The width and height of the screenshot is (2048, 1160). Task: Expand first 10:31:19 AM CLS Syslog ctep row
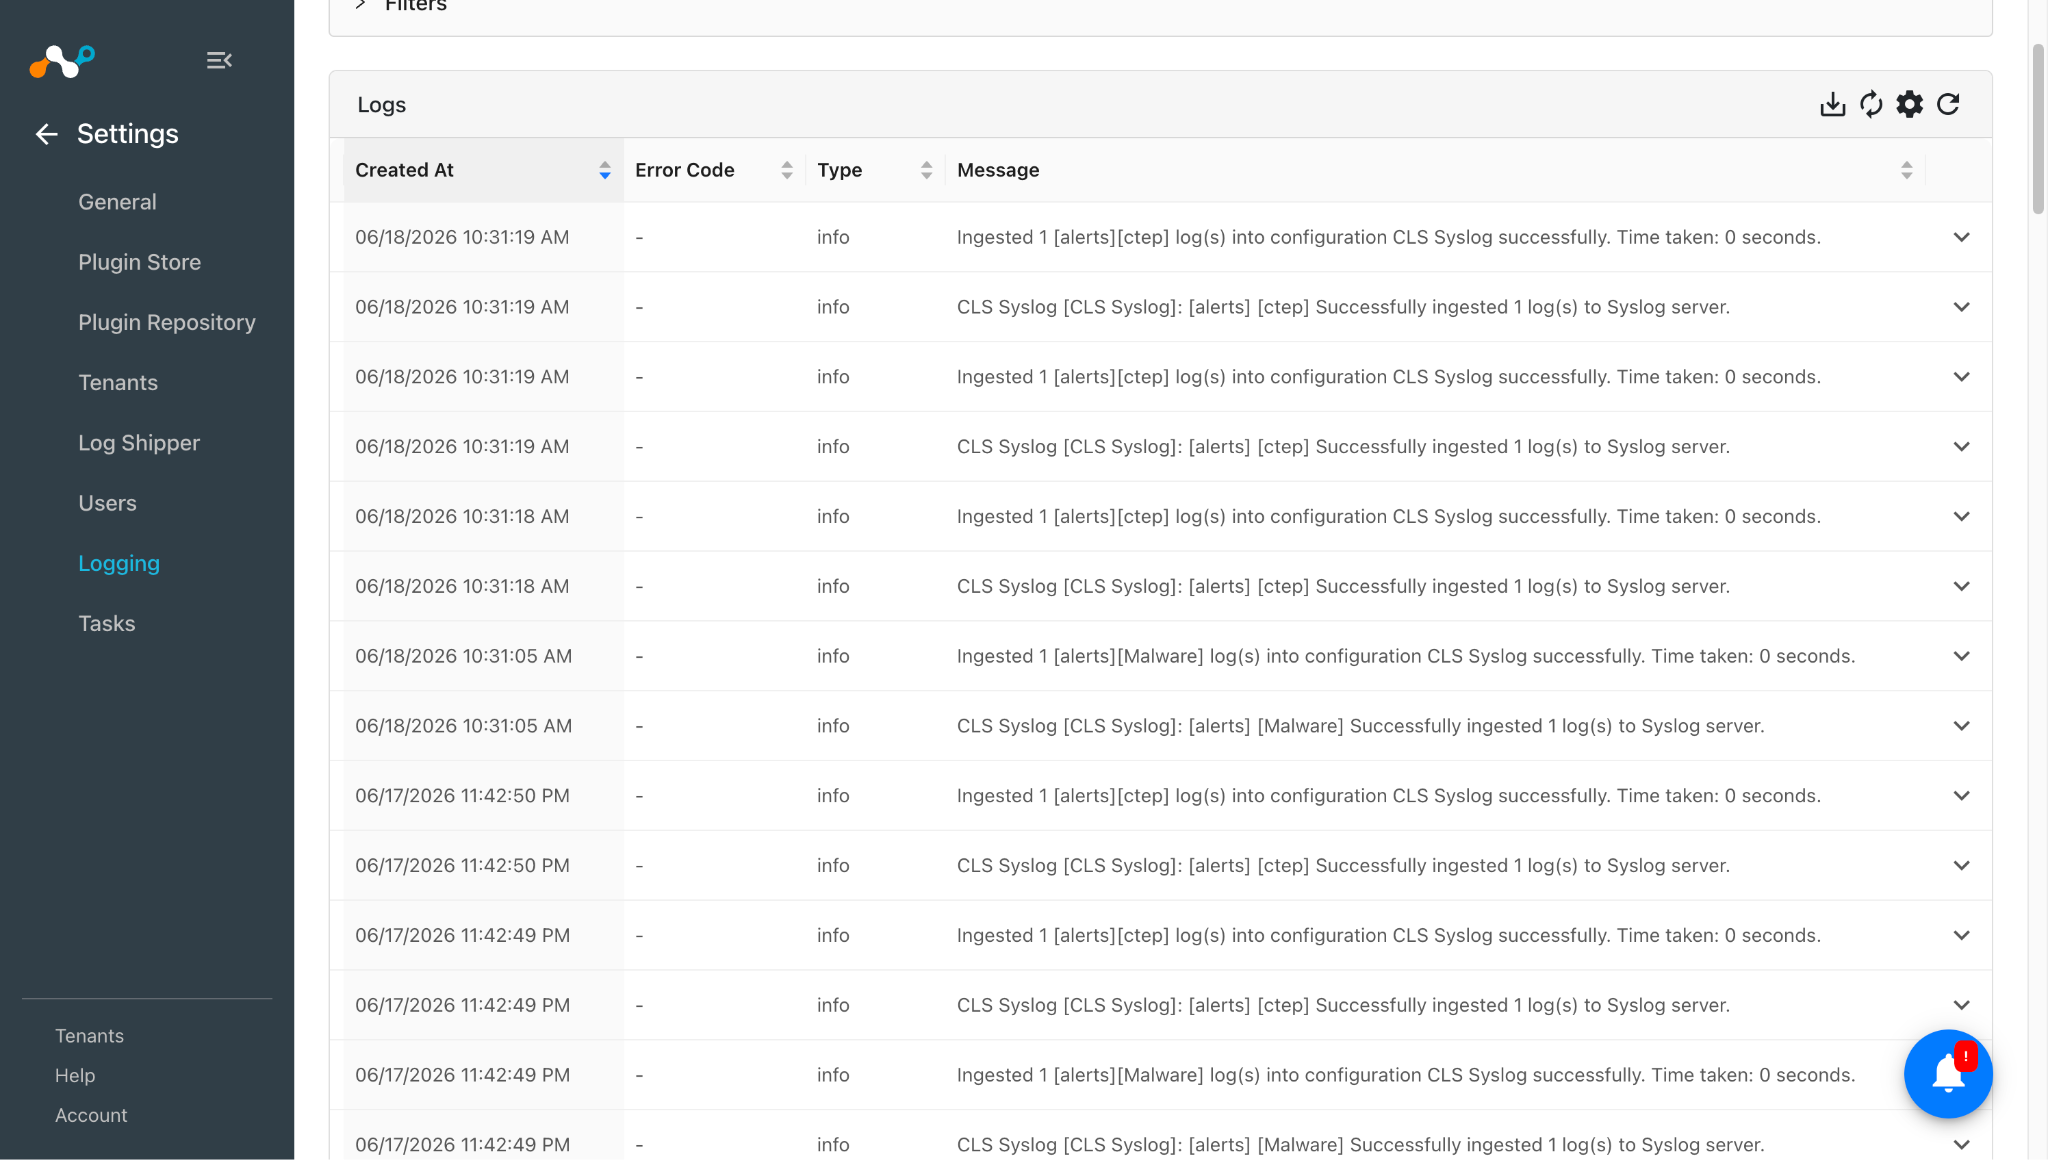coord(1961,307)
